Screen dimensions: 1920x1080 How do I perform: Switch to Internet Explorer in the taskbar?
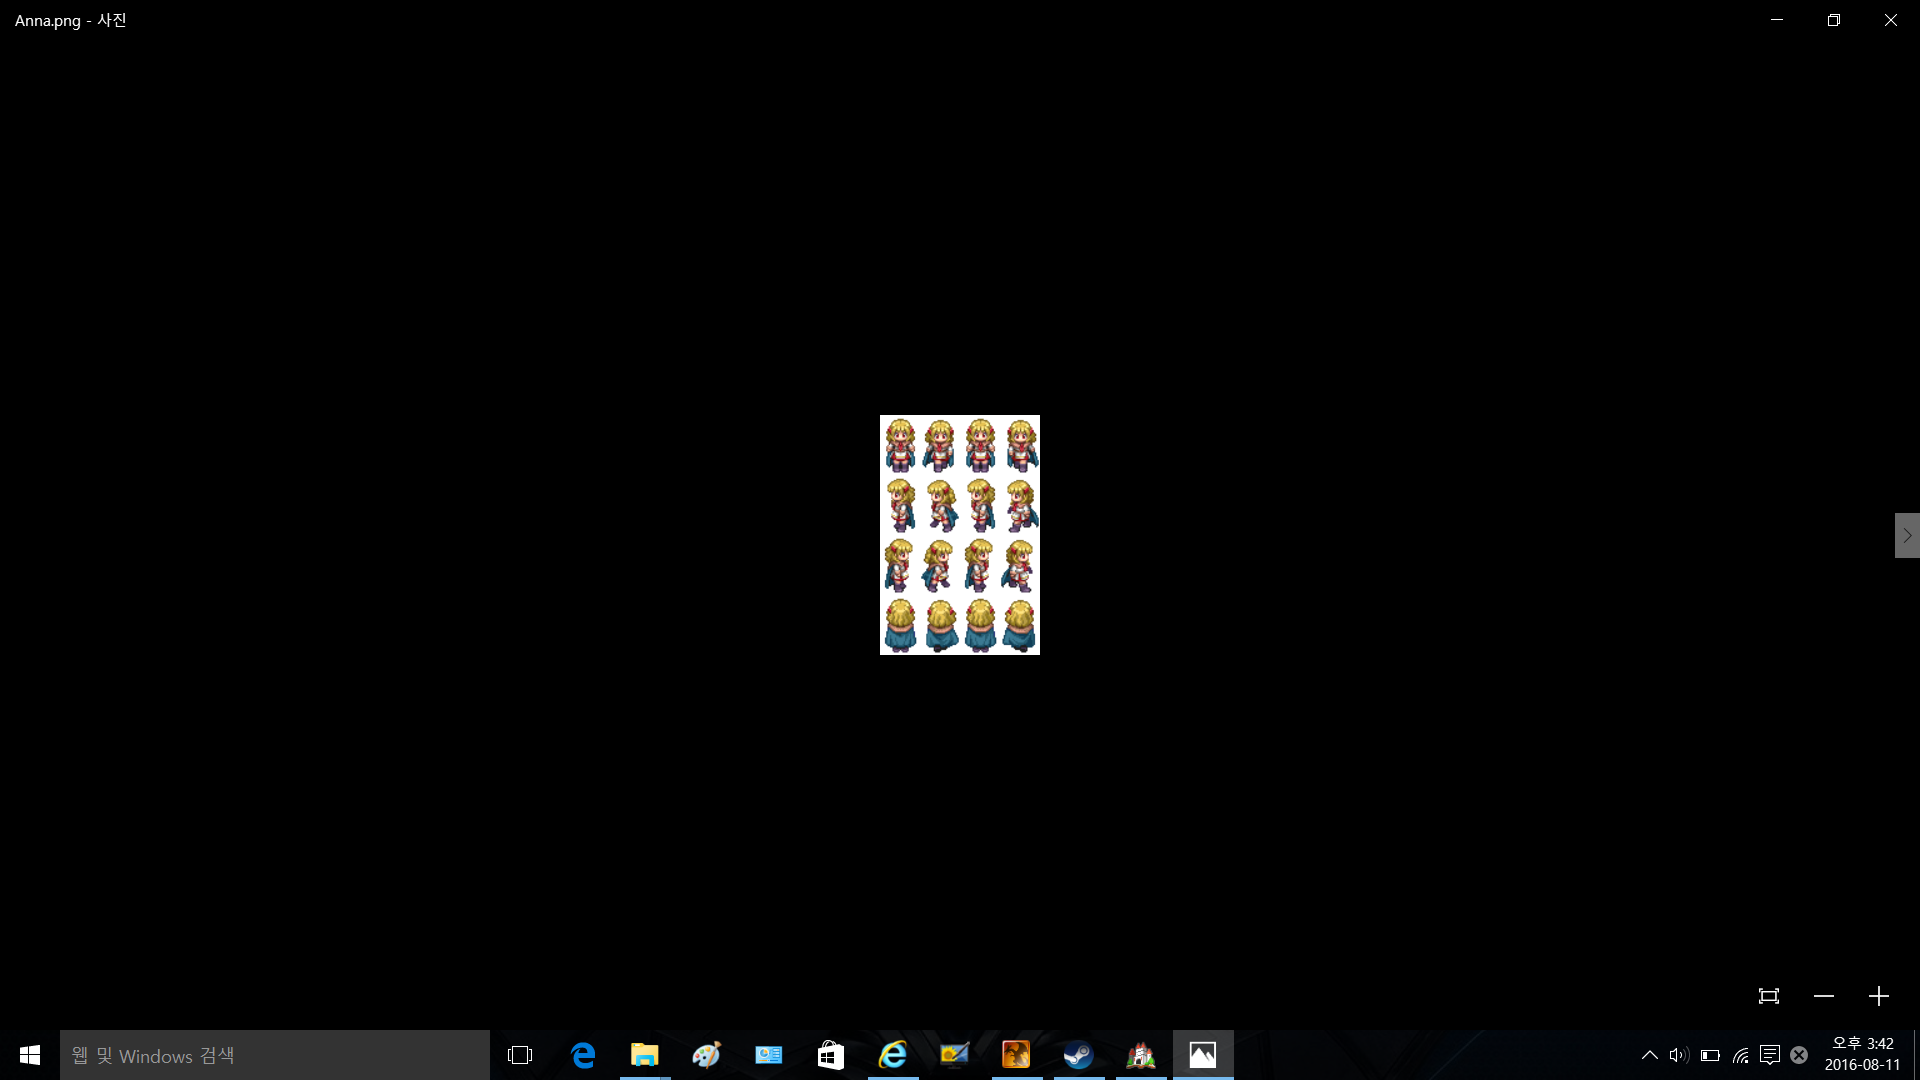(893, 1055)
